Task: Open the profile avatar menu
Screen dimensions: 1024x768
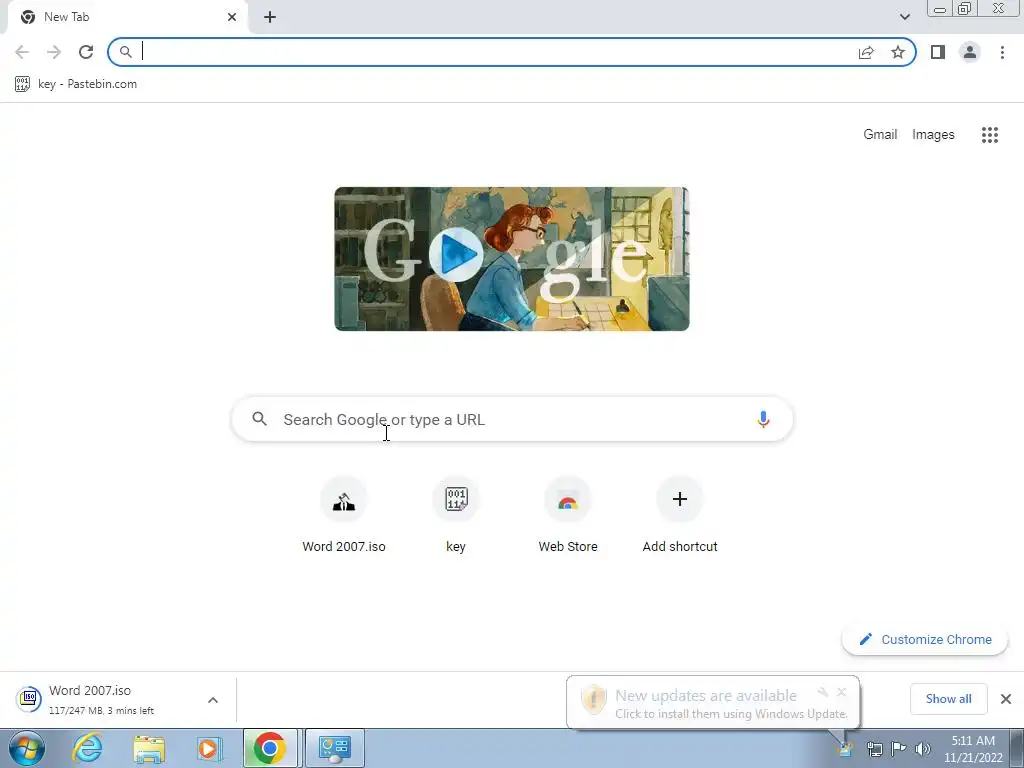Action: point(970,52)
